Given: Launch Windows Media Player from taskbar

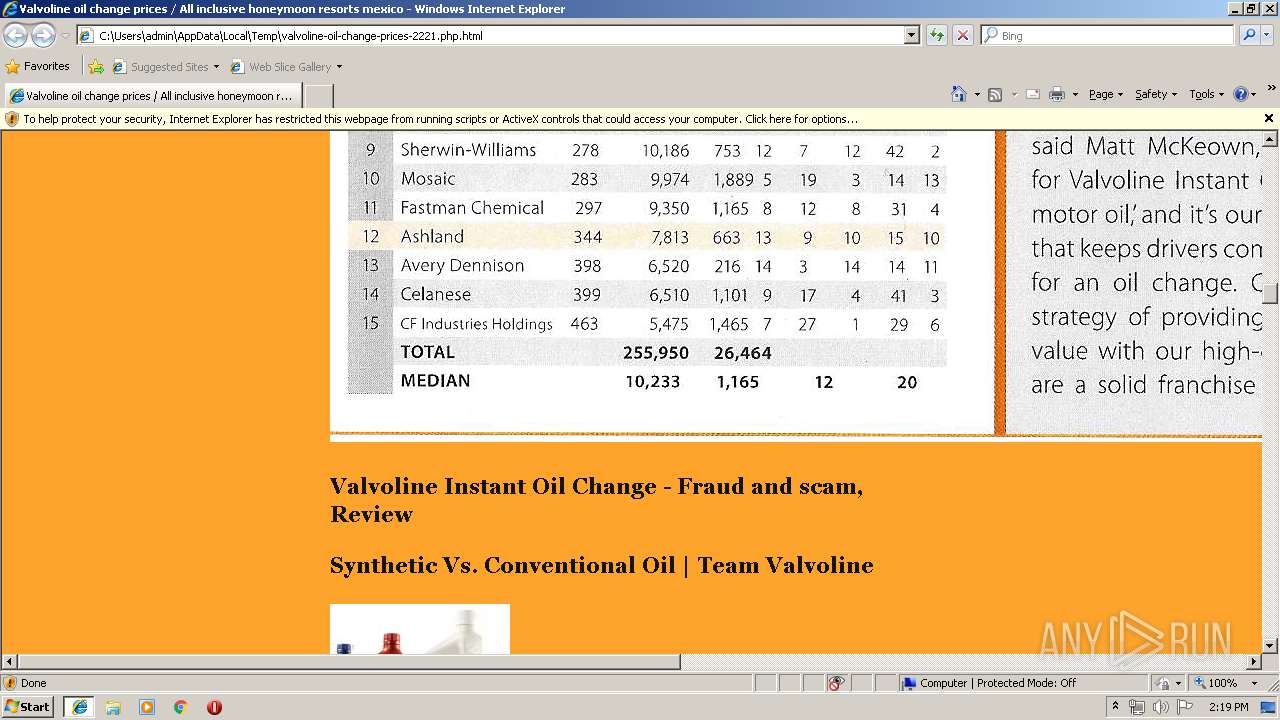Looking at the screenshot, I should pos(147,707).
